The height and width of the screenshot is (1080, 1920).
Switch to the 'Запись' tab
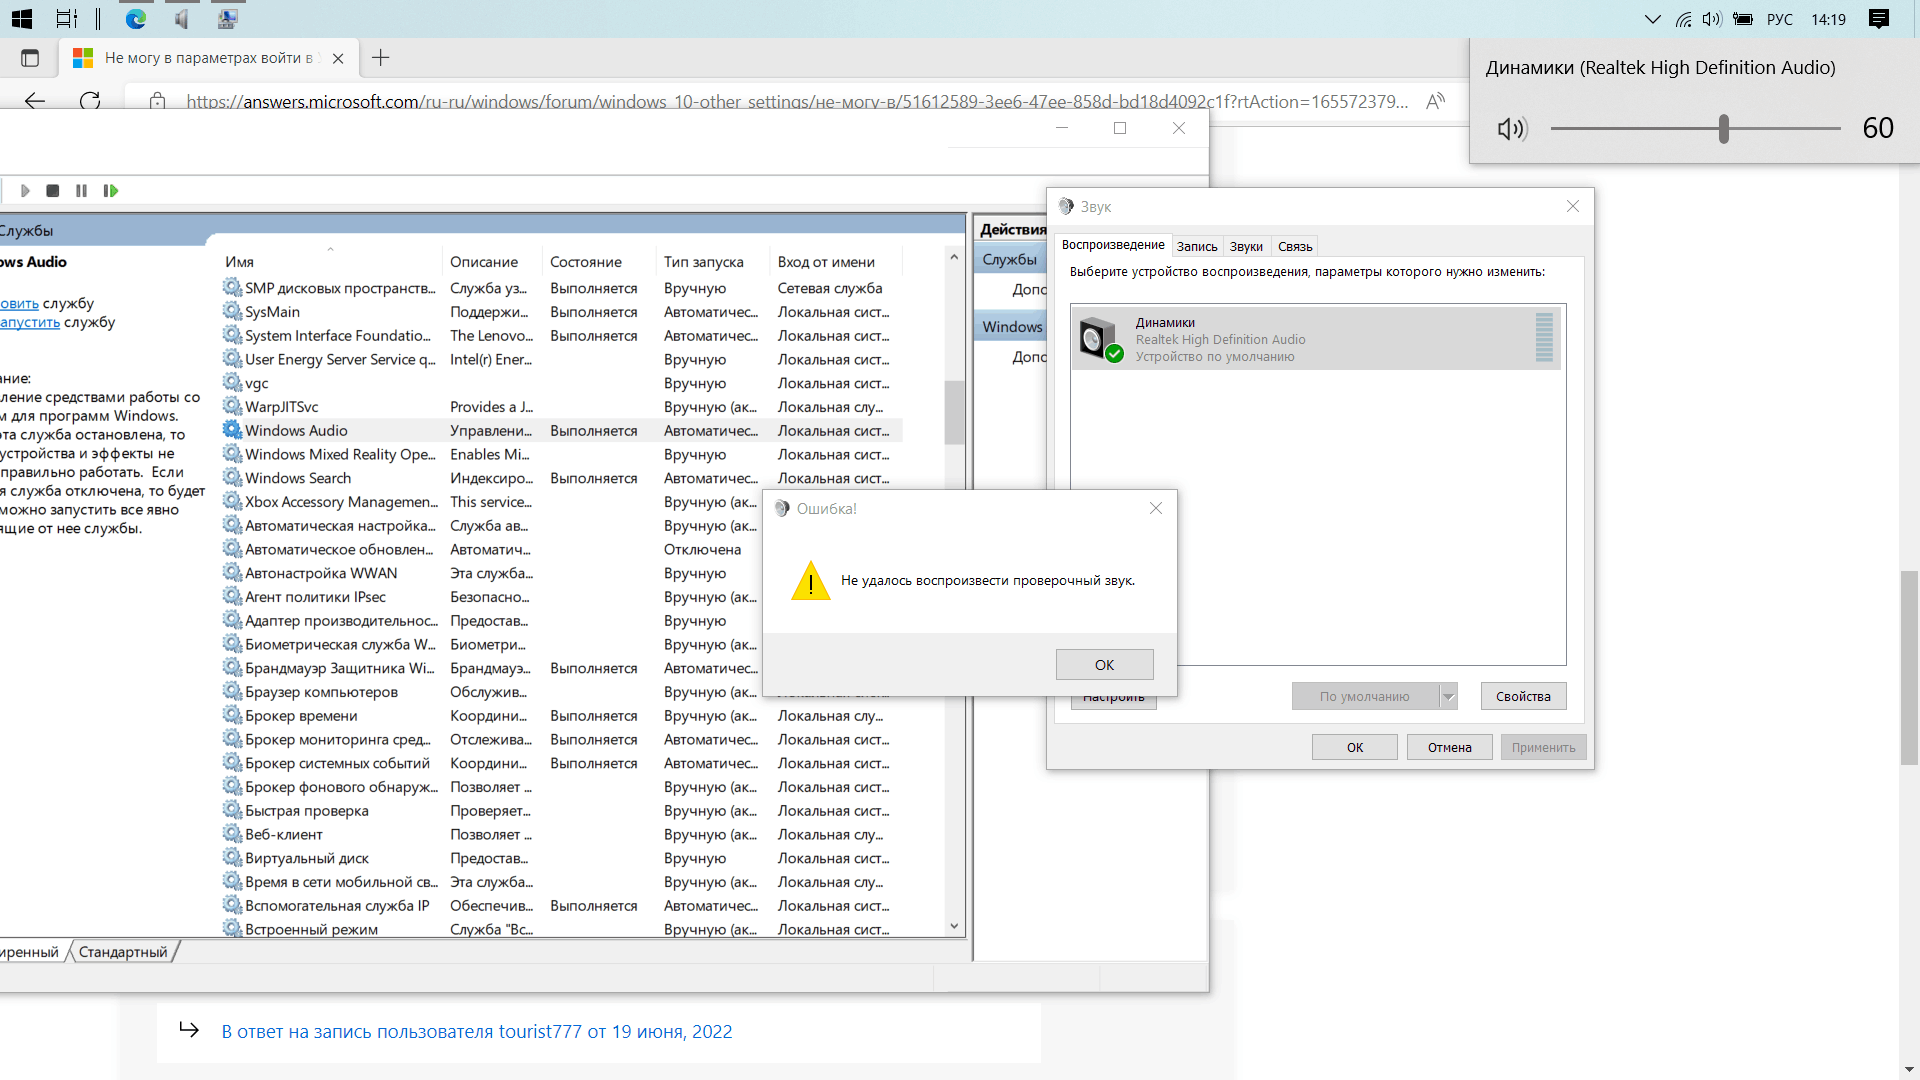[1196, 246]
